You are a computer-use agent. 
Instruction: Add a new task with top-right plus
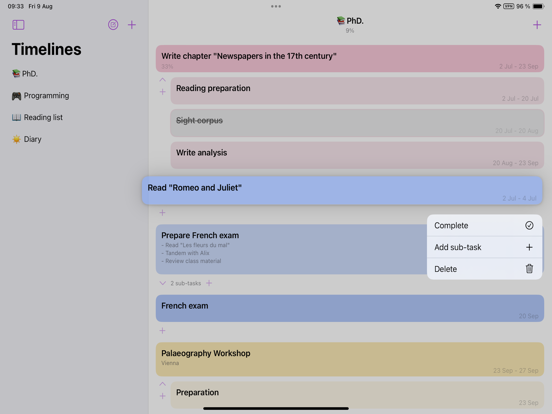coord(537,25)
